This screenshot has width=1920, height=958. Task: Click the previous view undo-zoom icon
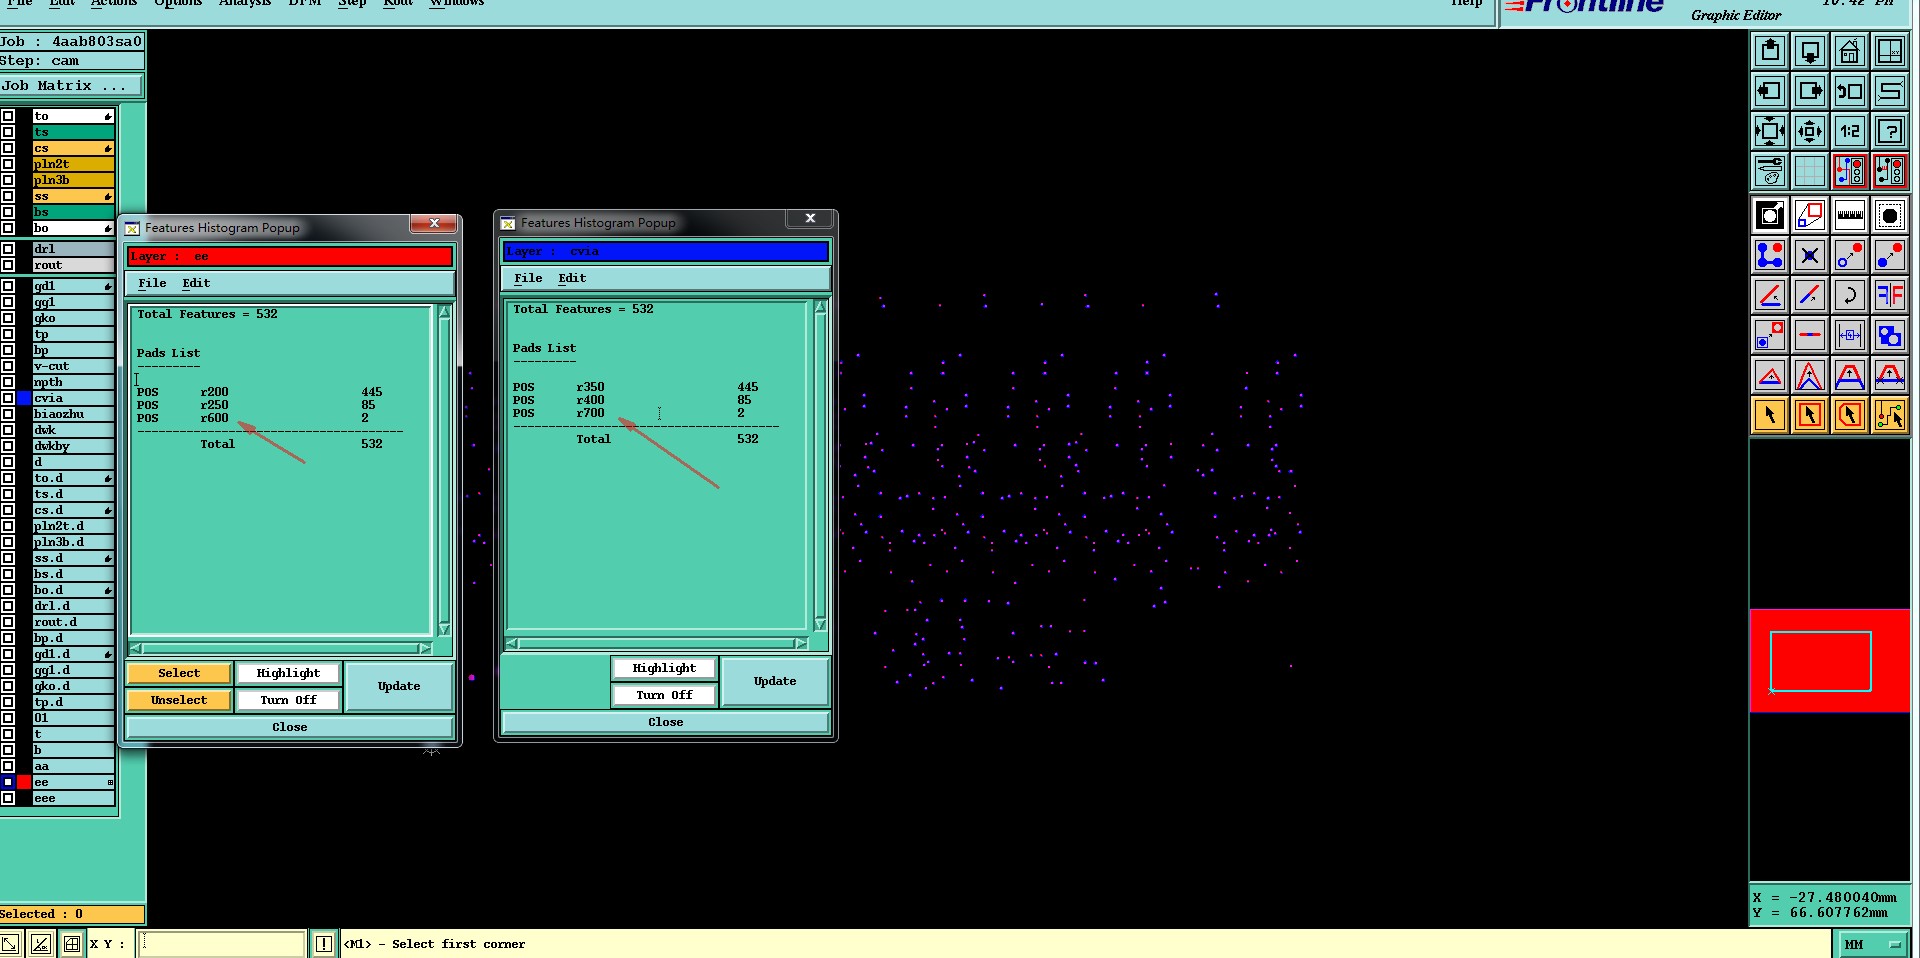1850,91
